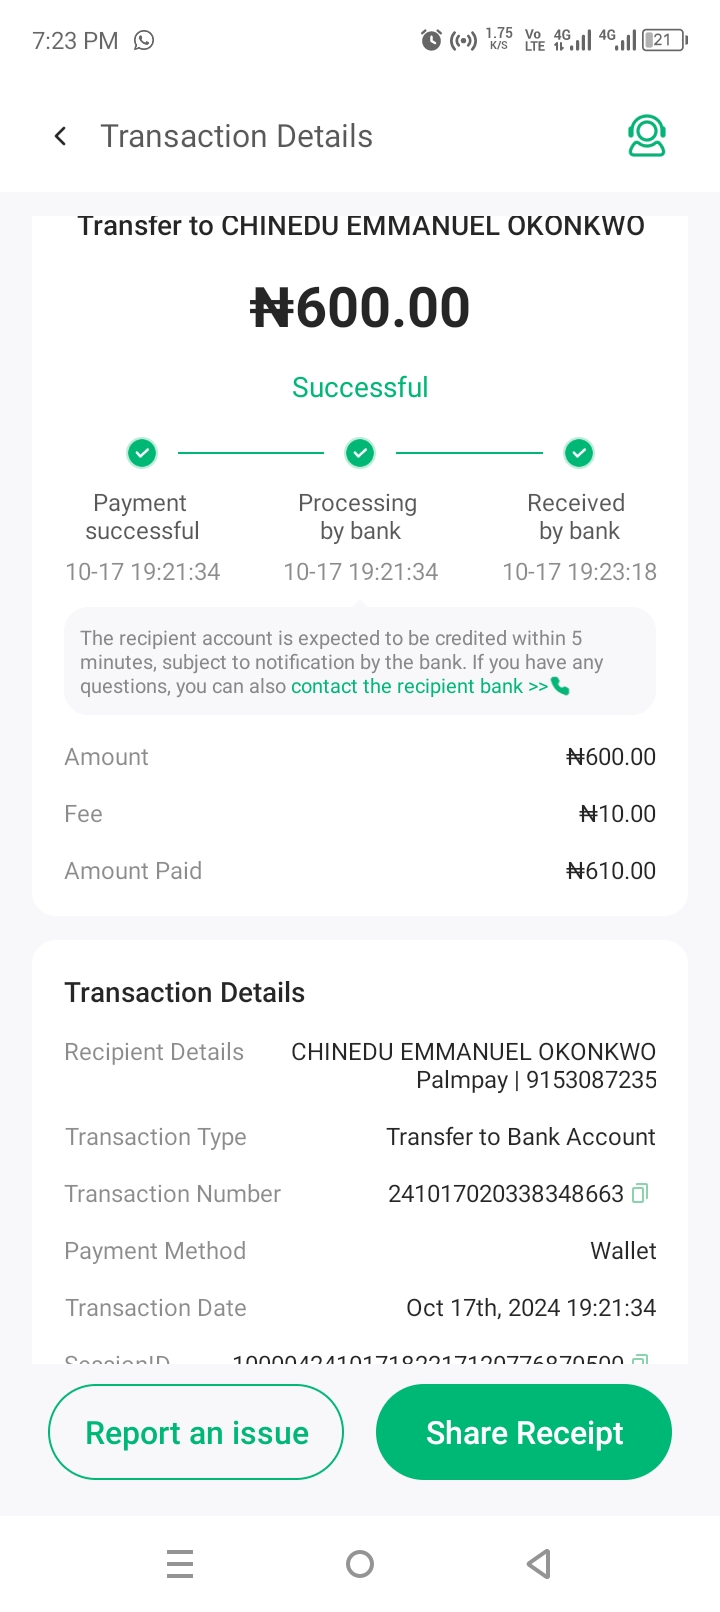The width and height of the screenshot is (720, 1612).
Task: Copy the SessionID value
Action: [x=641, y=1360]
